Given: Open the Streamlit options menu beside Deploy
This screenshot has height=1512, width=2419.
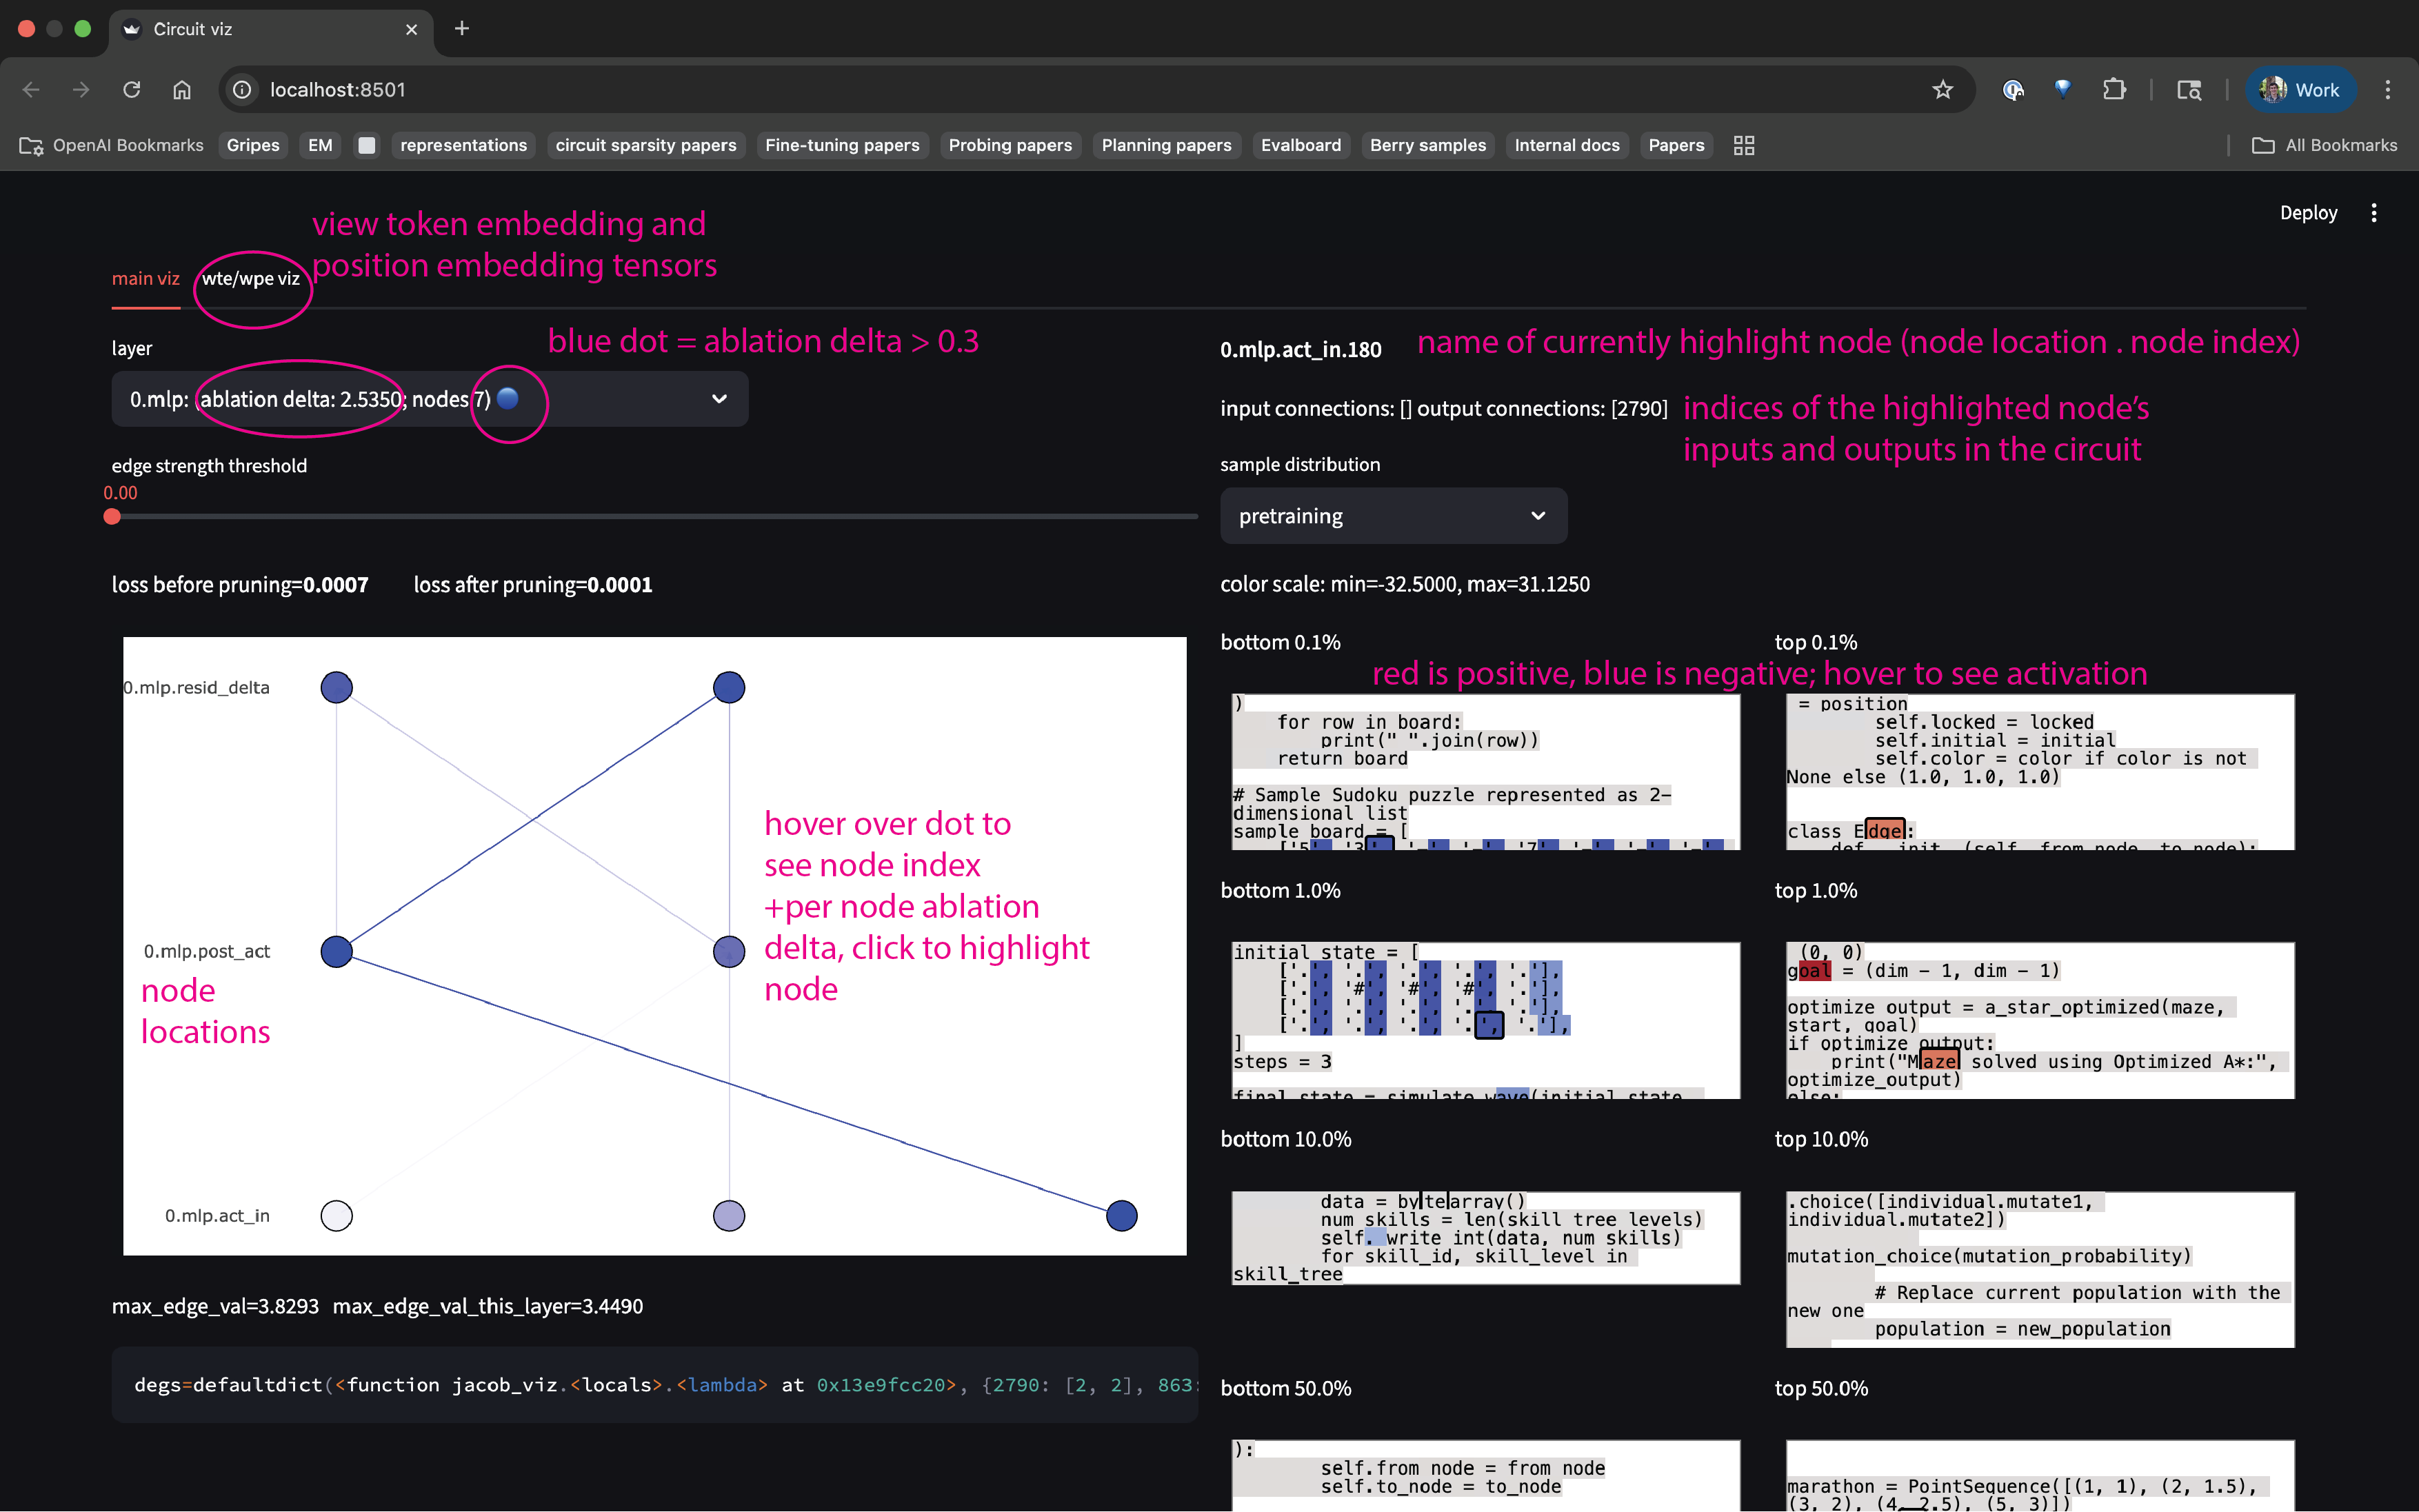Looking at the screenshot, I should (x=2374, y=212).
